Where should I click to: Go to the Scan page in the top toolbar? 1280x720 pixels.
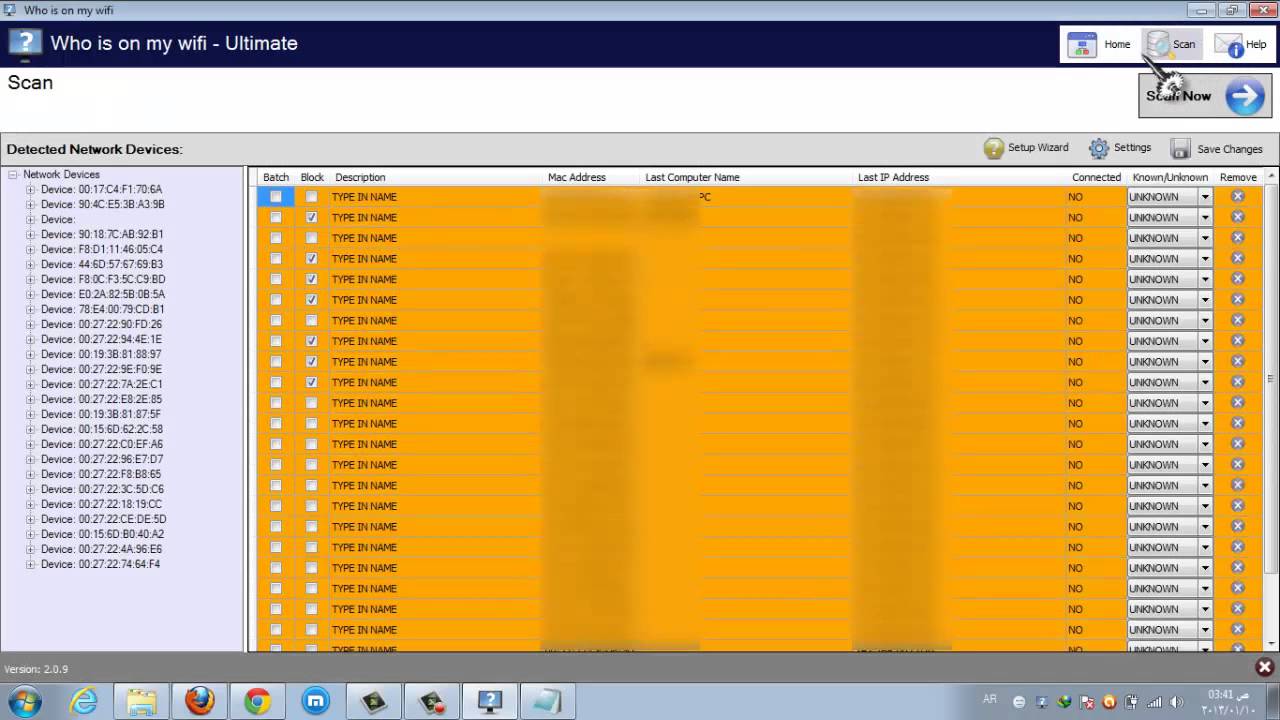pyautogui.click(x=1172, y=44)
